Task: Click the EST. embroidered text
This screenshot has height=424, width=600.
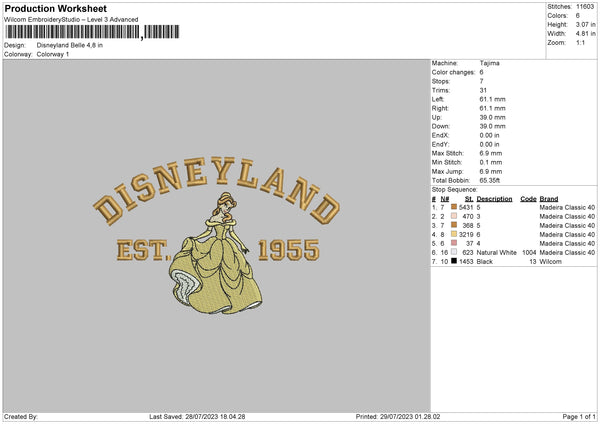Action: [143, 251]
